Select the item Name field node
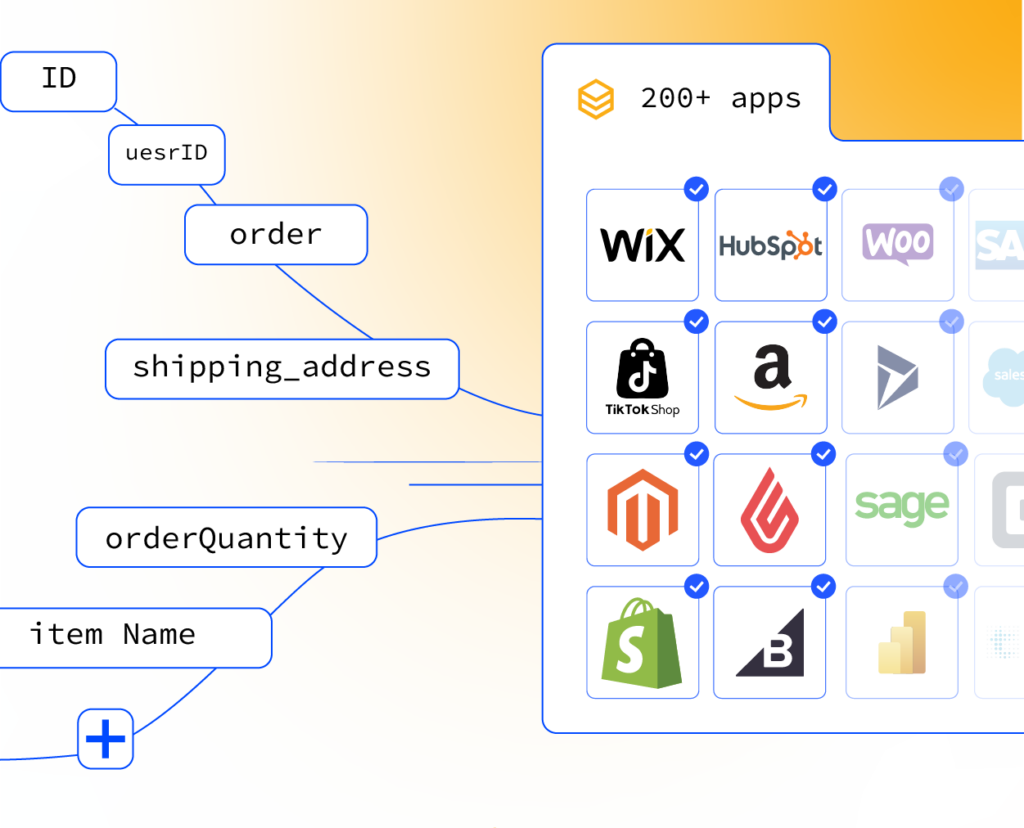Image resolution: width=1024 pixels, height=828 pixels. pos(136,638)
